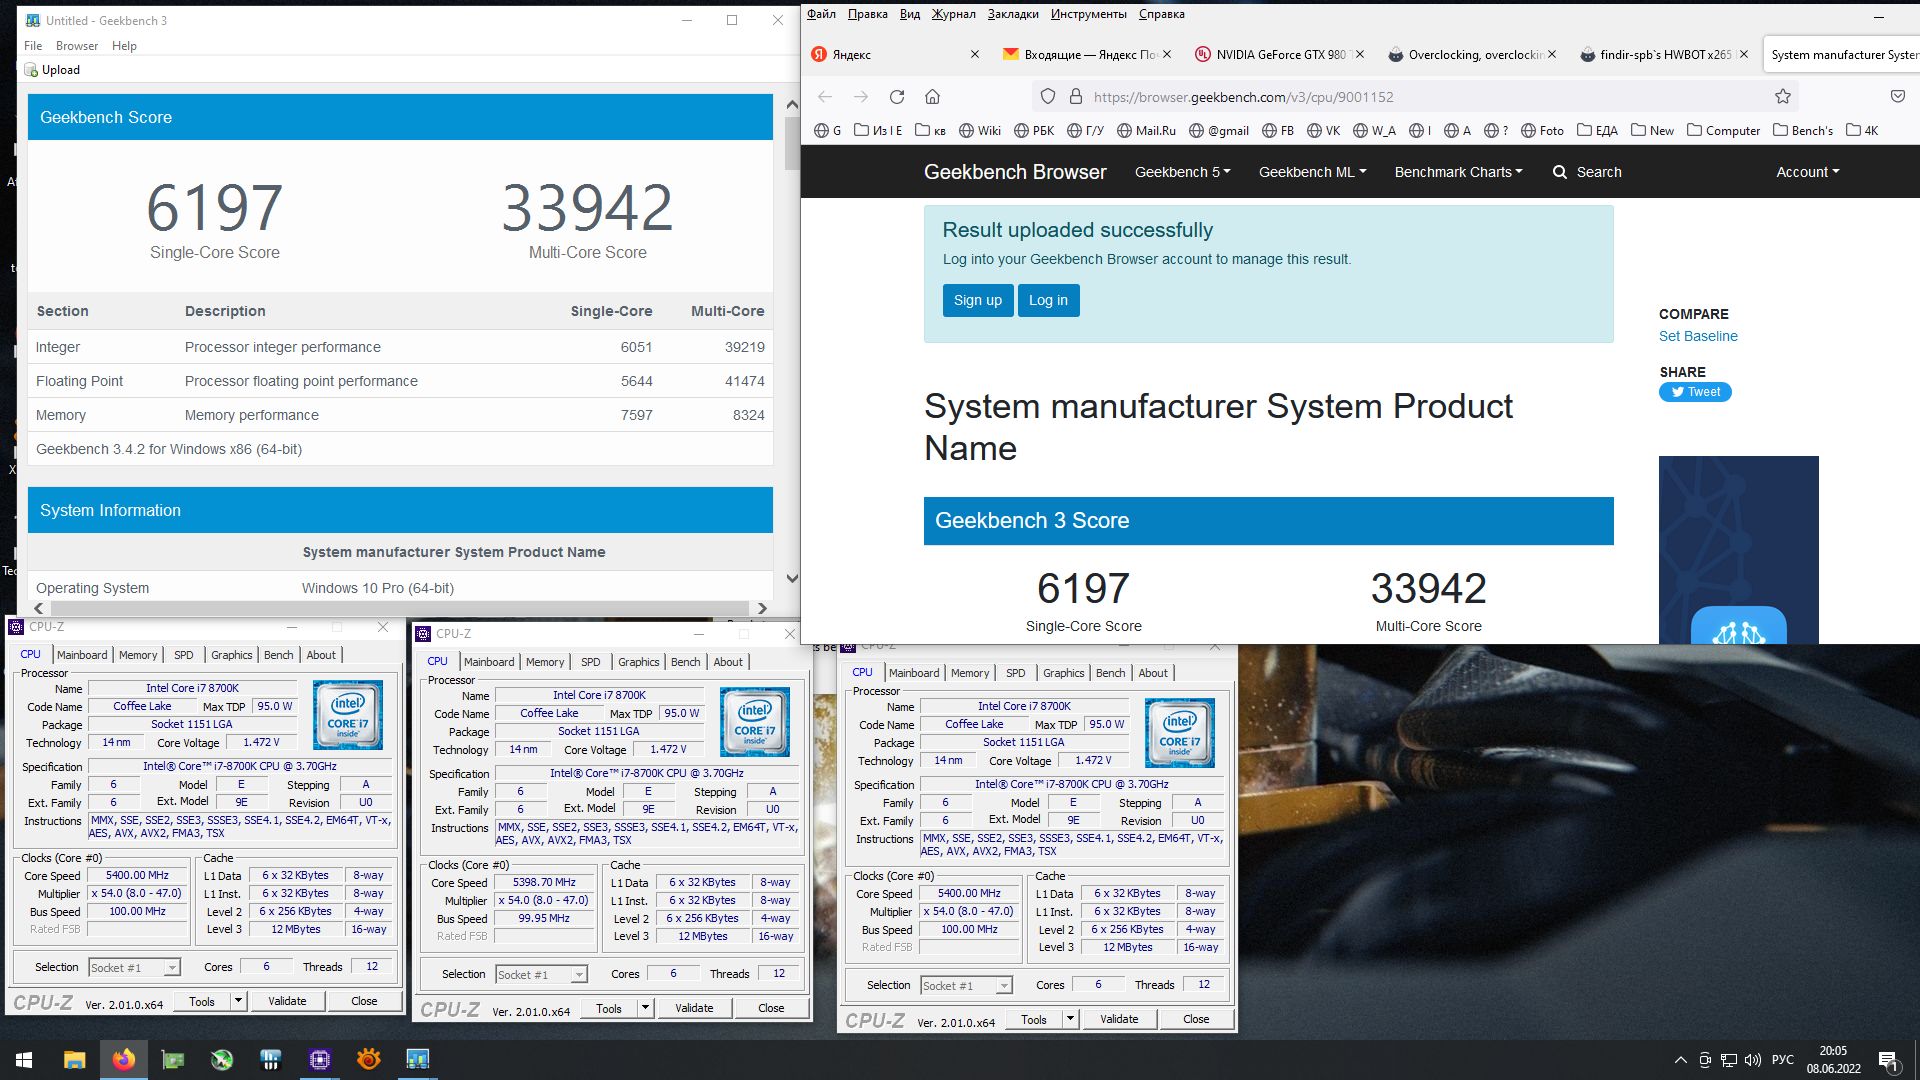
Task: Reload the Geekbench browser page
Action: coord(897,97)
